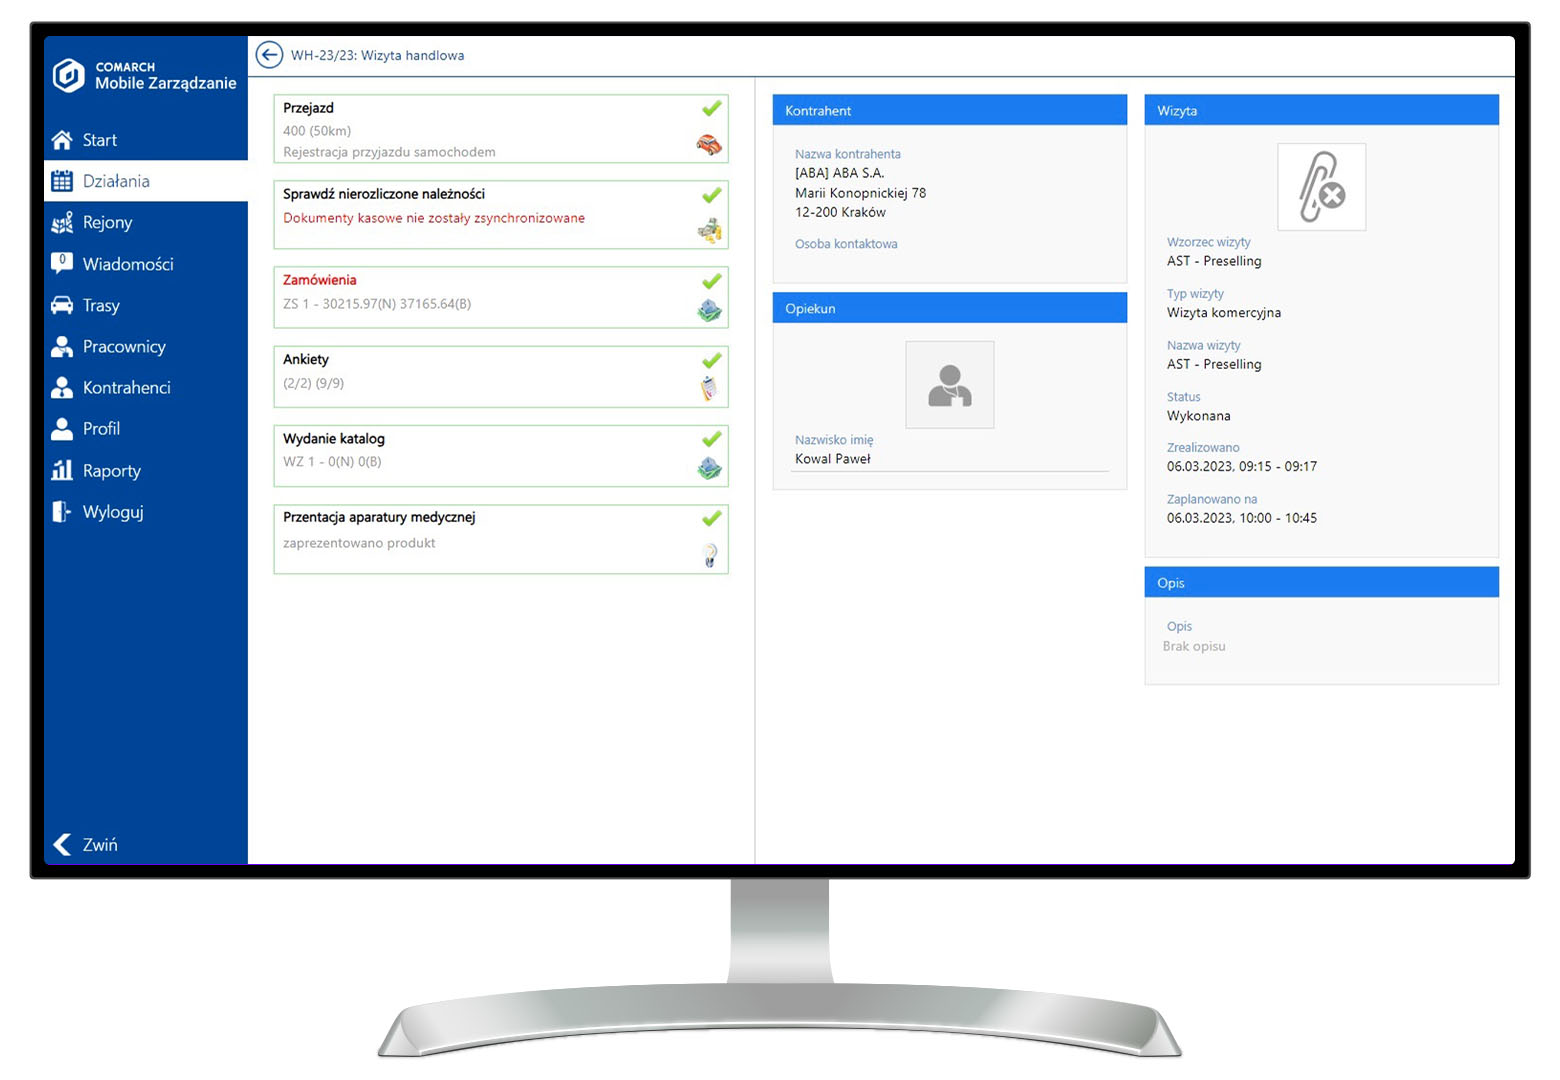1560x1080 pixels.
Task: Click the Kontrahent panel header
Action: (950, 110)
